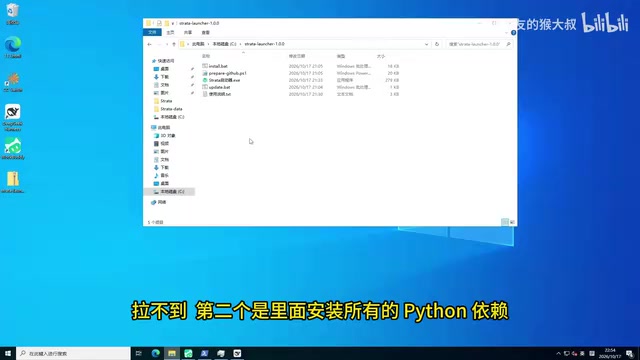
Task: Open the Windows Start menu
Action: pos(8,353)
